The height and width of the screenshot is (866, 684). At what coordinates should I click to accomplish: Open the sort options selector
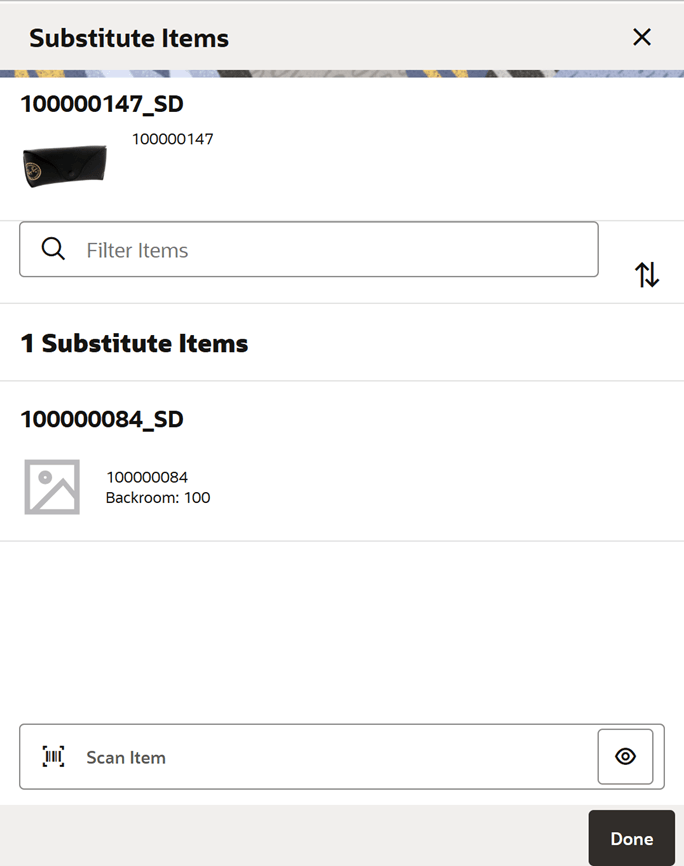(647, 274)
